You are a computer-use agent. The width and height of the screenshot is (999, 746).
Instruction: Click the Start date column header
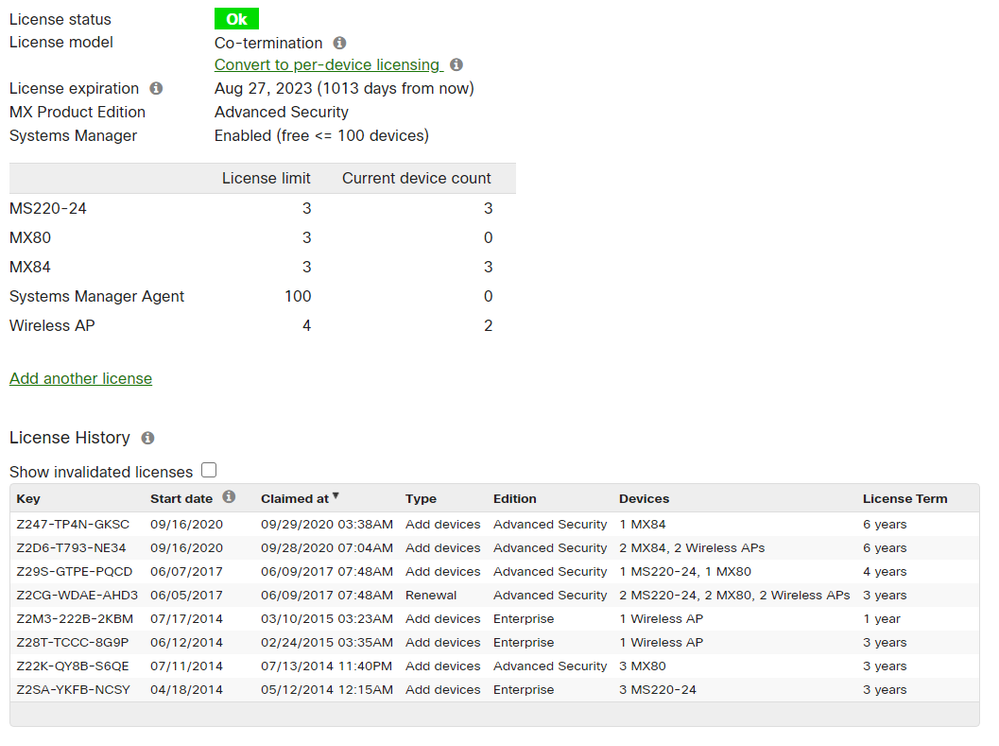[182, 499]
